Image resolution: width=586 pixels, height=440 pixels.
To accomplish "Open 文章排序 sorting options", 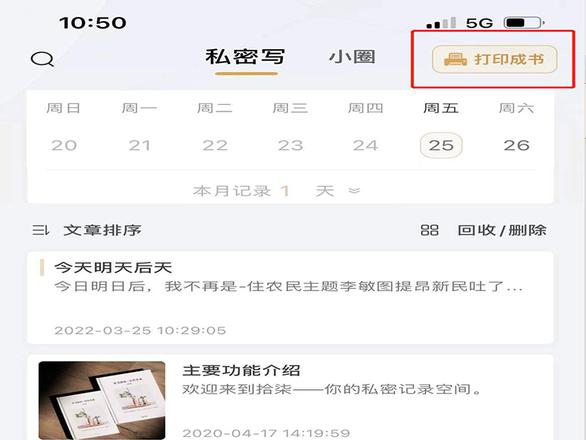I will 102,230.
